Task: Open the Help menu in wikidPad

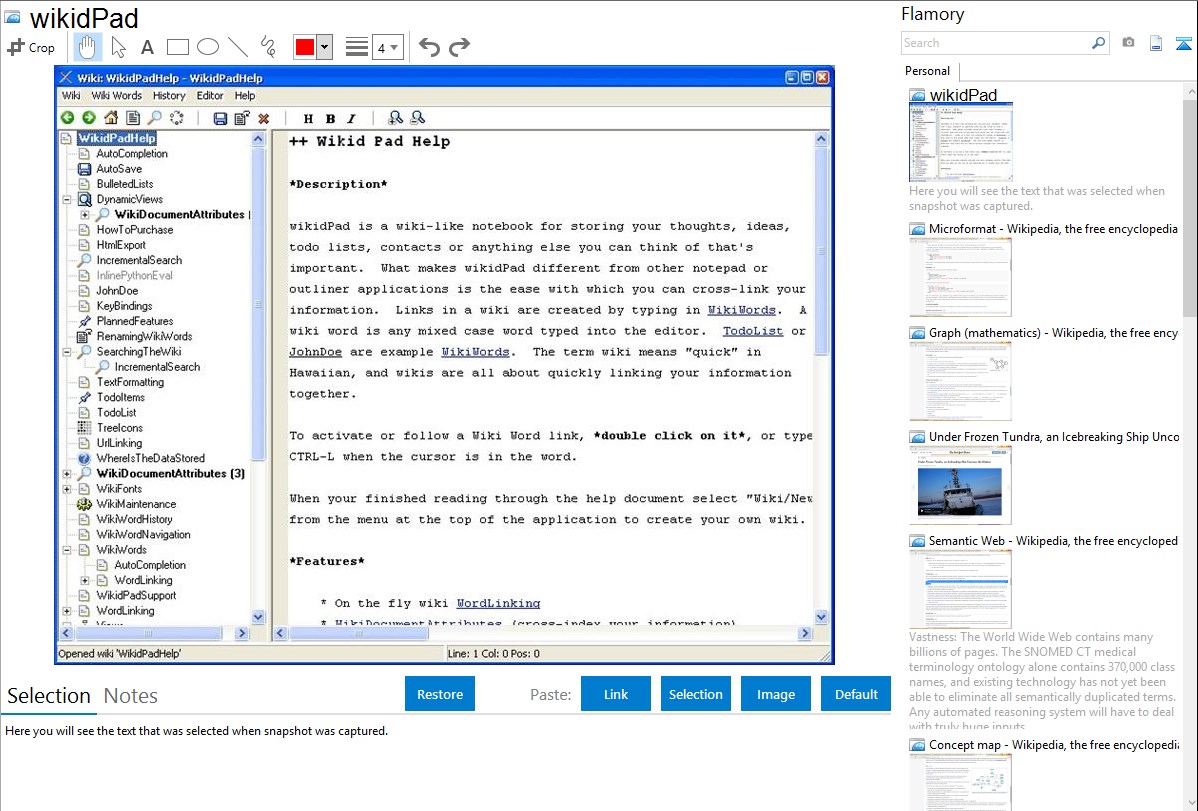Action: point(244,96)
